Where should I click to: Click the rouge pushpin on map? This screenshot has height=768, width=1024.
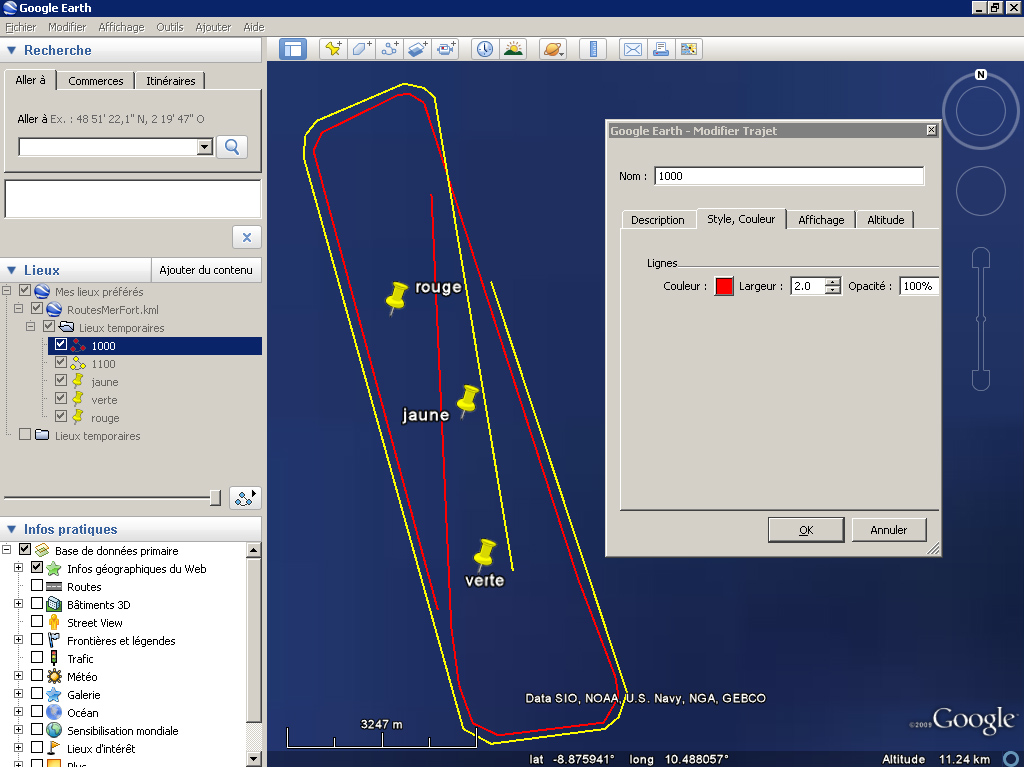pyautogui.click(x=396, y=297)
